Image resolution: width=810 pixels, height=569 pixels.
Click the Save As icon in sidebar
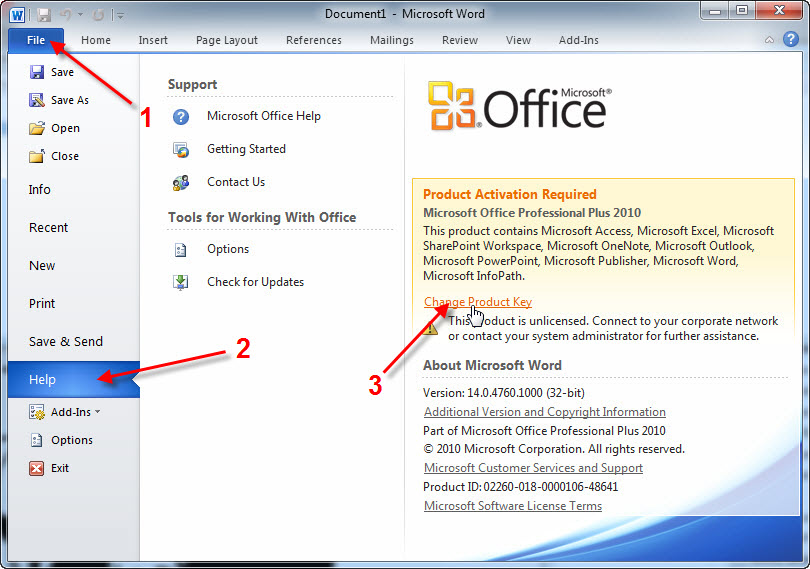click(37, 100)
